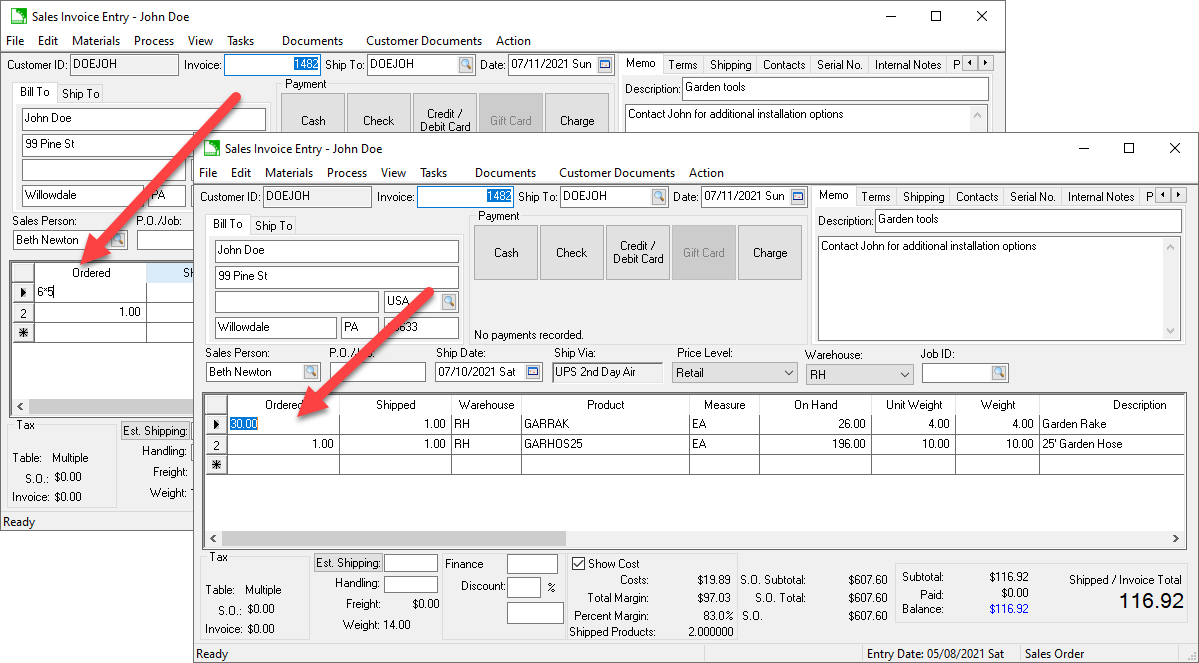
Task: Click the Charge payment button in front window
Action: [x=770, y=252]
